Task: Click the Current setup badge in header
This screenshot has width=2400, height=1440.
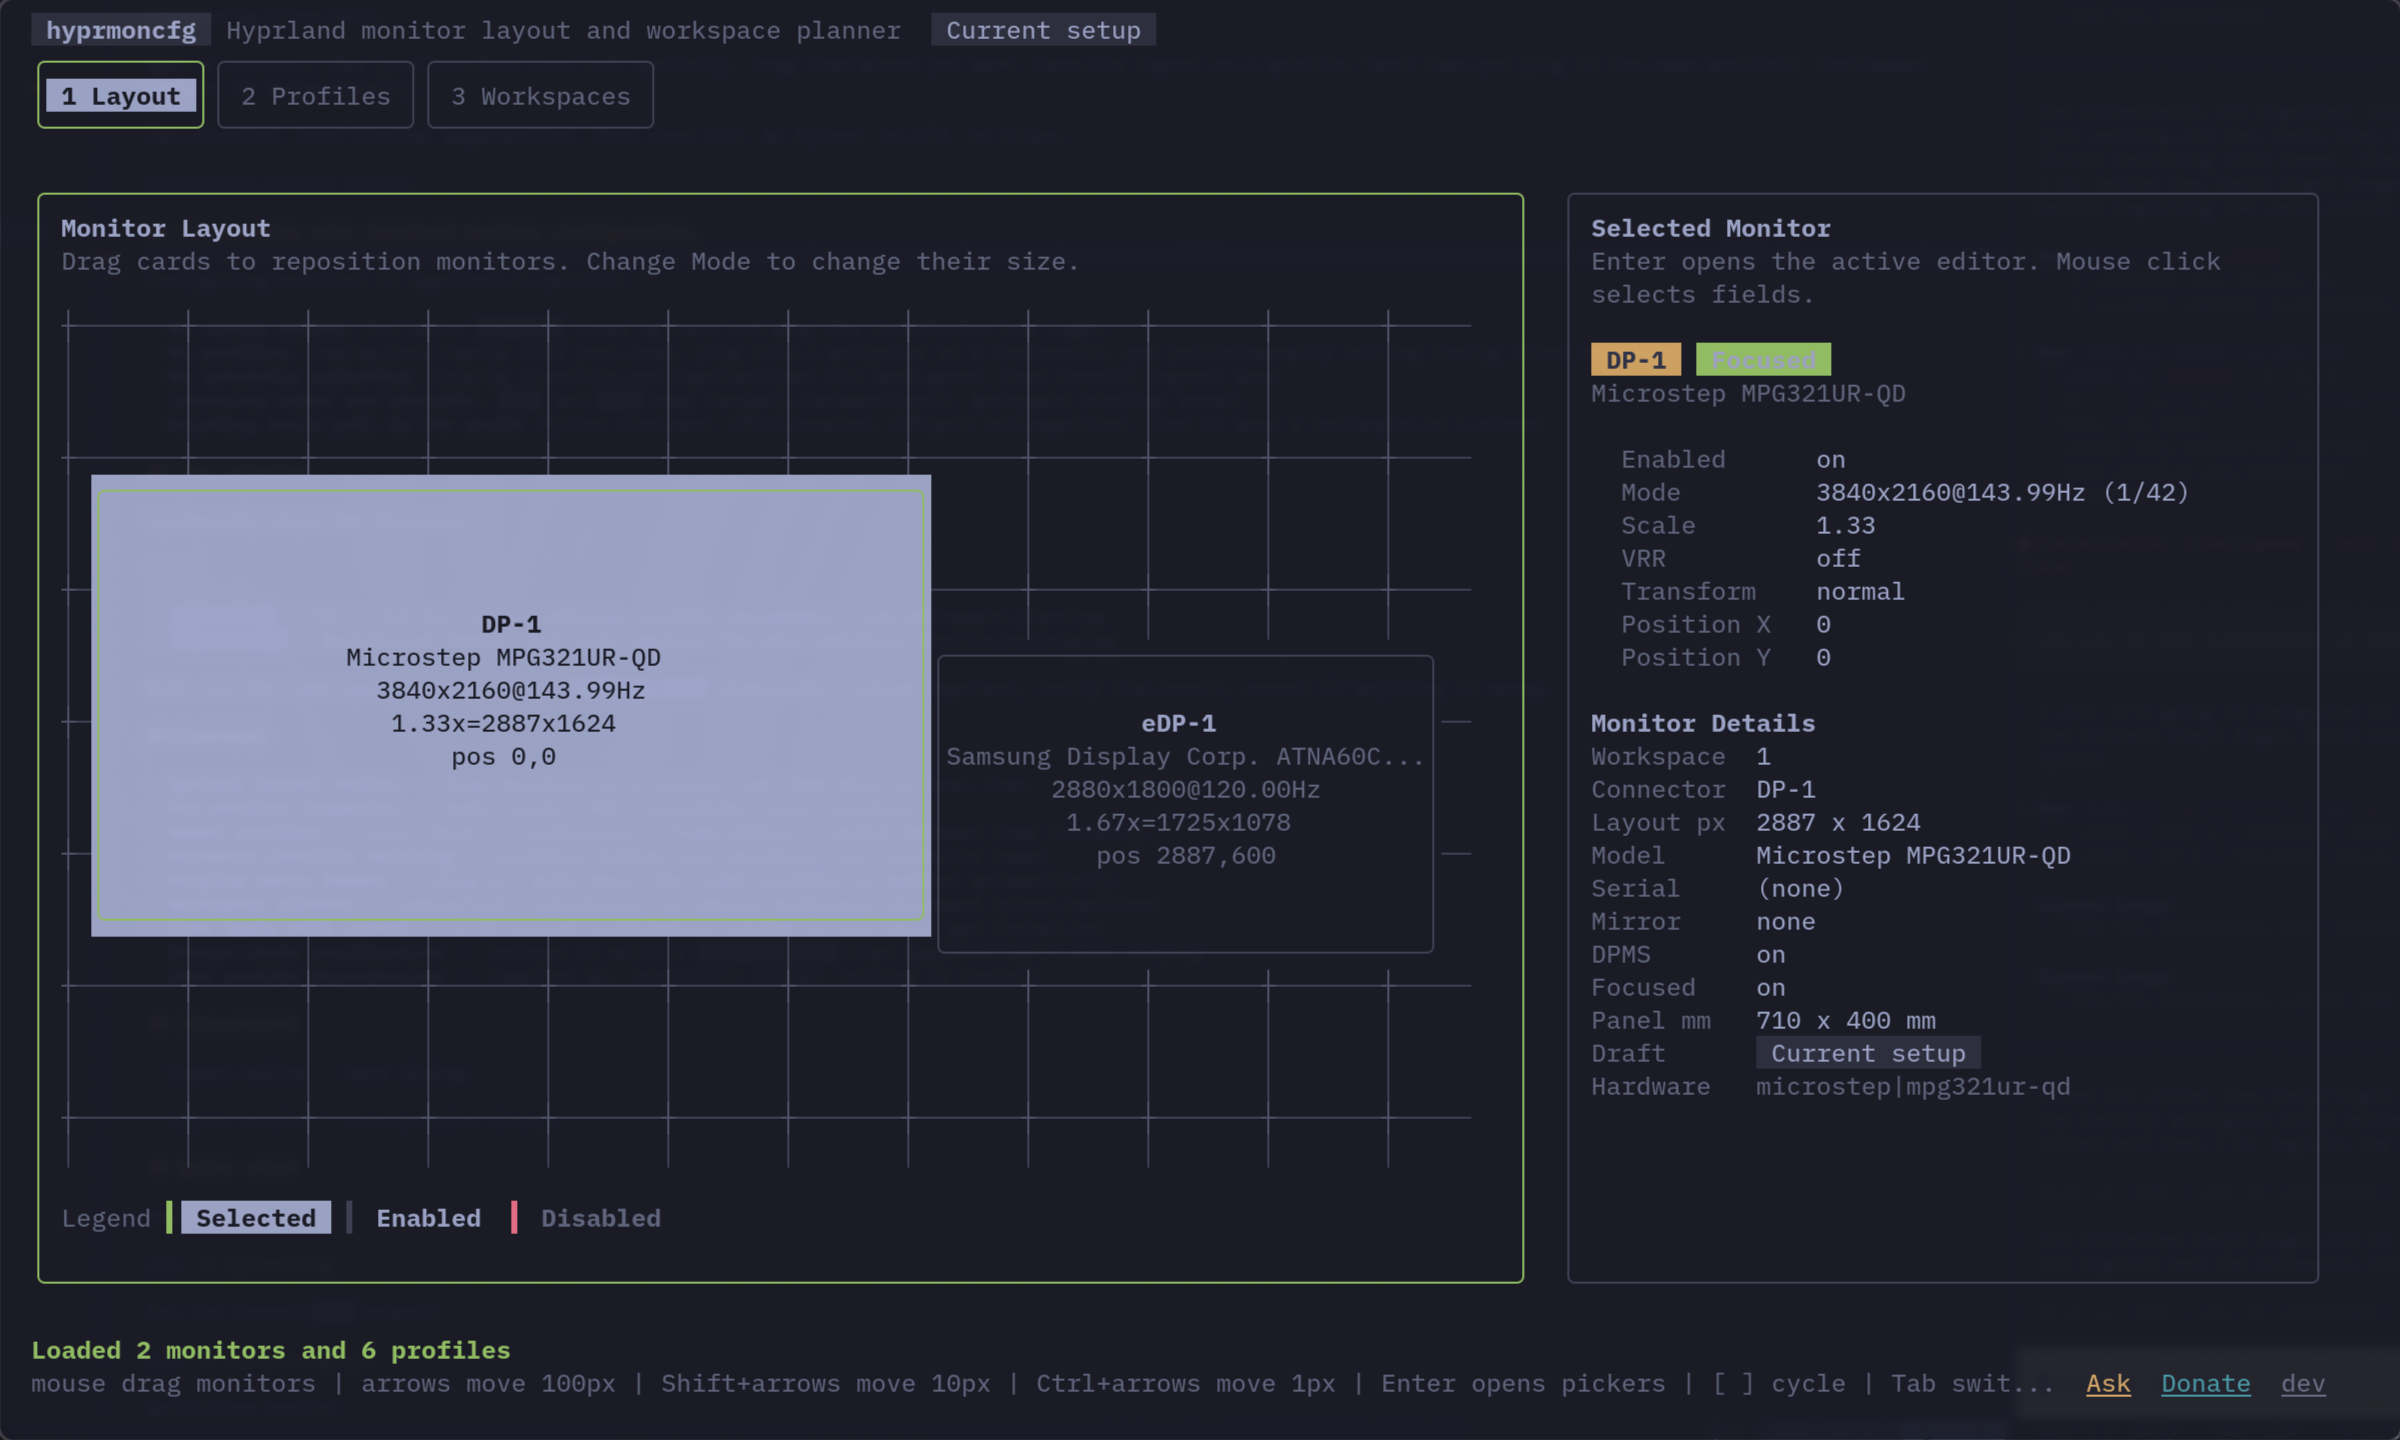Action: pos(1043,29)
